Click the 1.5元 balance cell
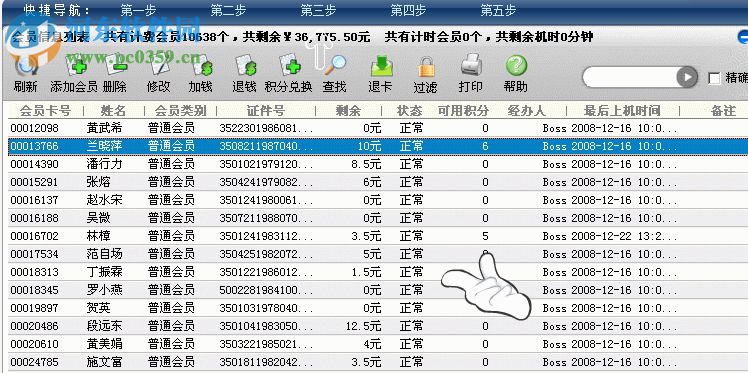This screenshot has height=373, width=748. tap(366, 272)
